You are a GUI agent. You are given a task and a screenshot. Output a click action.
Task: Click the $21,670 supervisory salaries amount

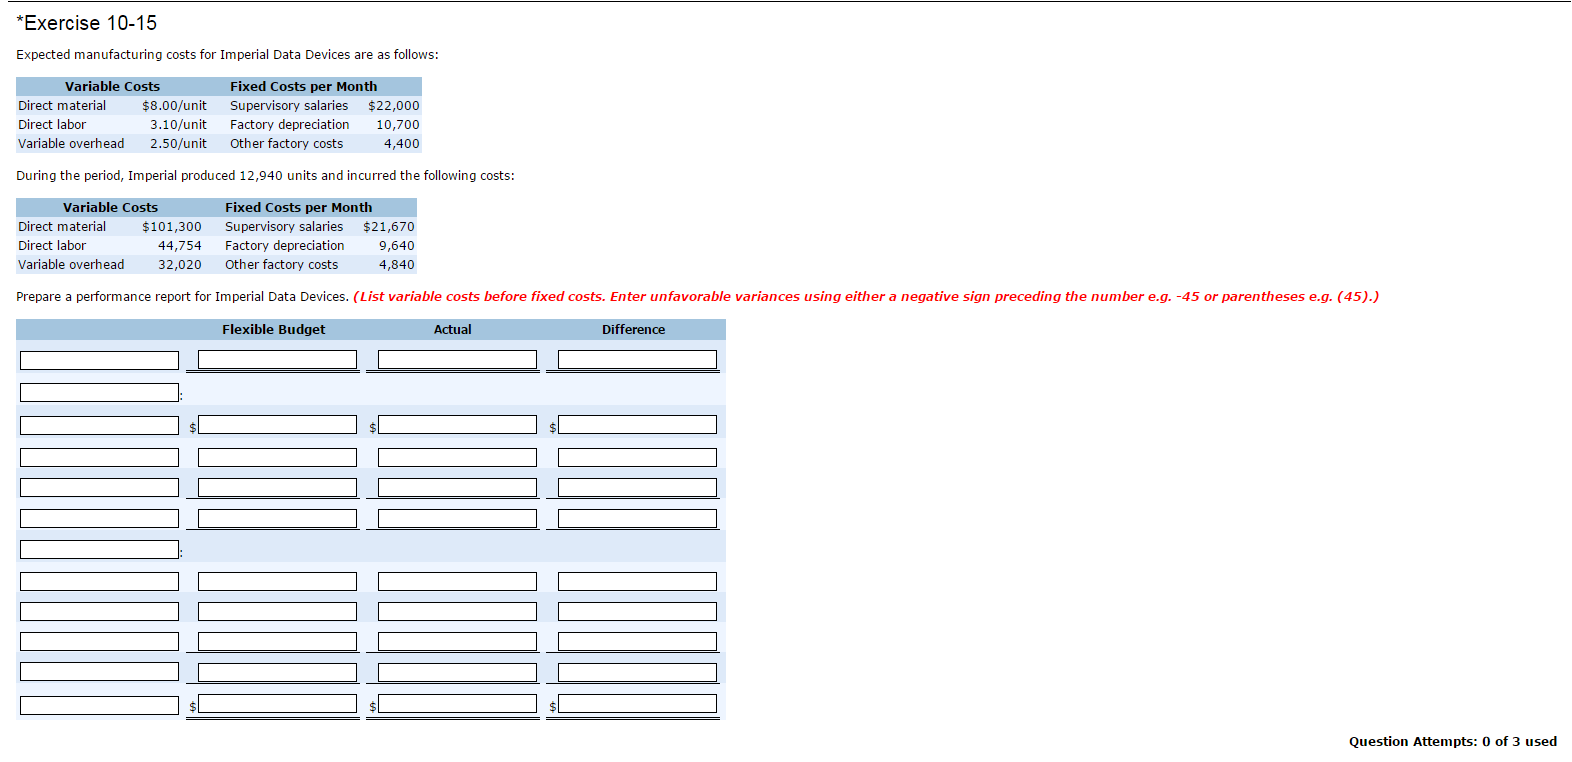(x=388, y=226)
